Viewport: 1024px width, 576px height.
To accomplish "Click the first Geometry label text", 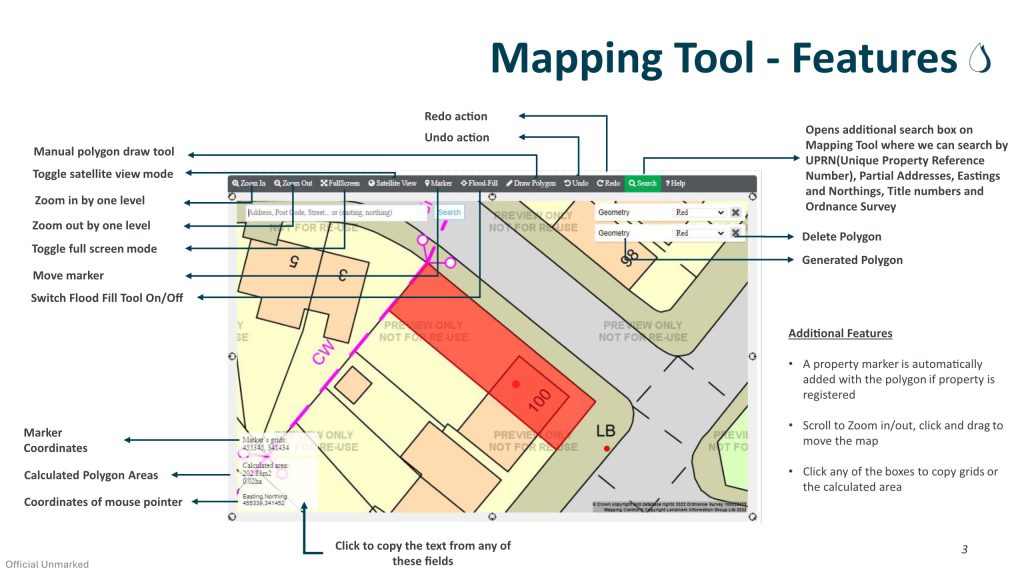I will click(x=614, y=212).
